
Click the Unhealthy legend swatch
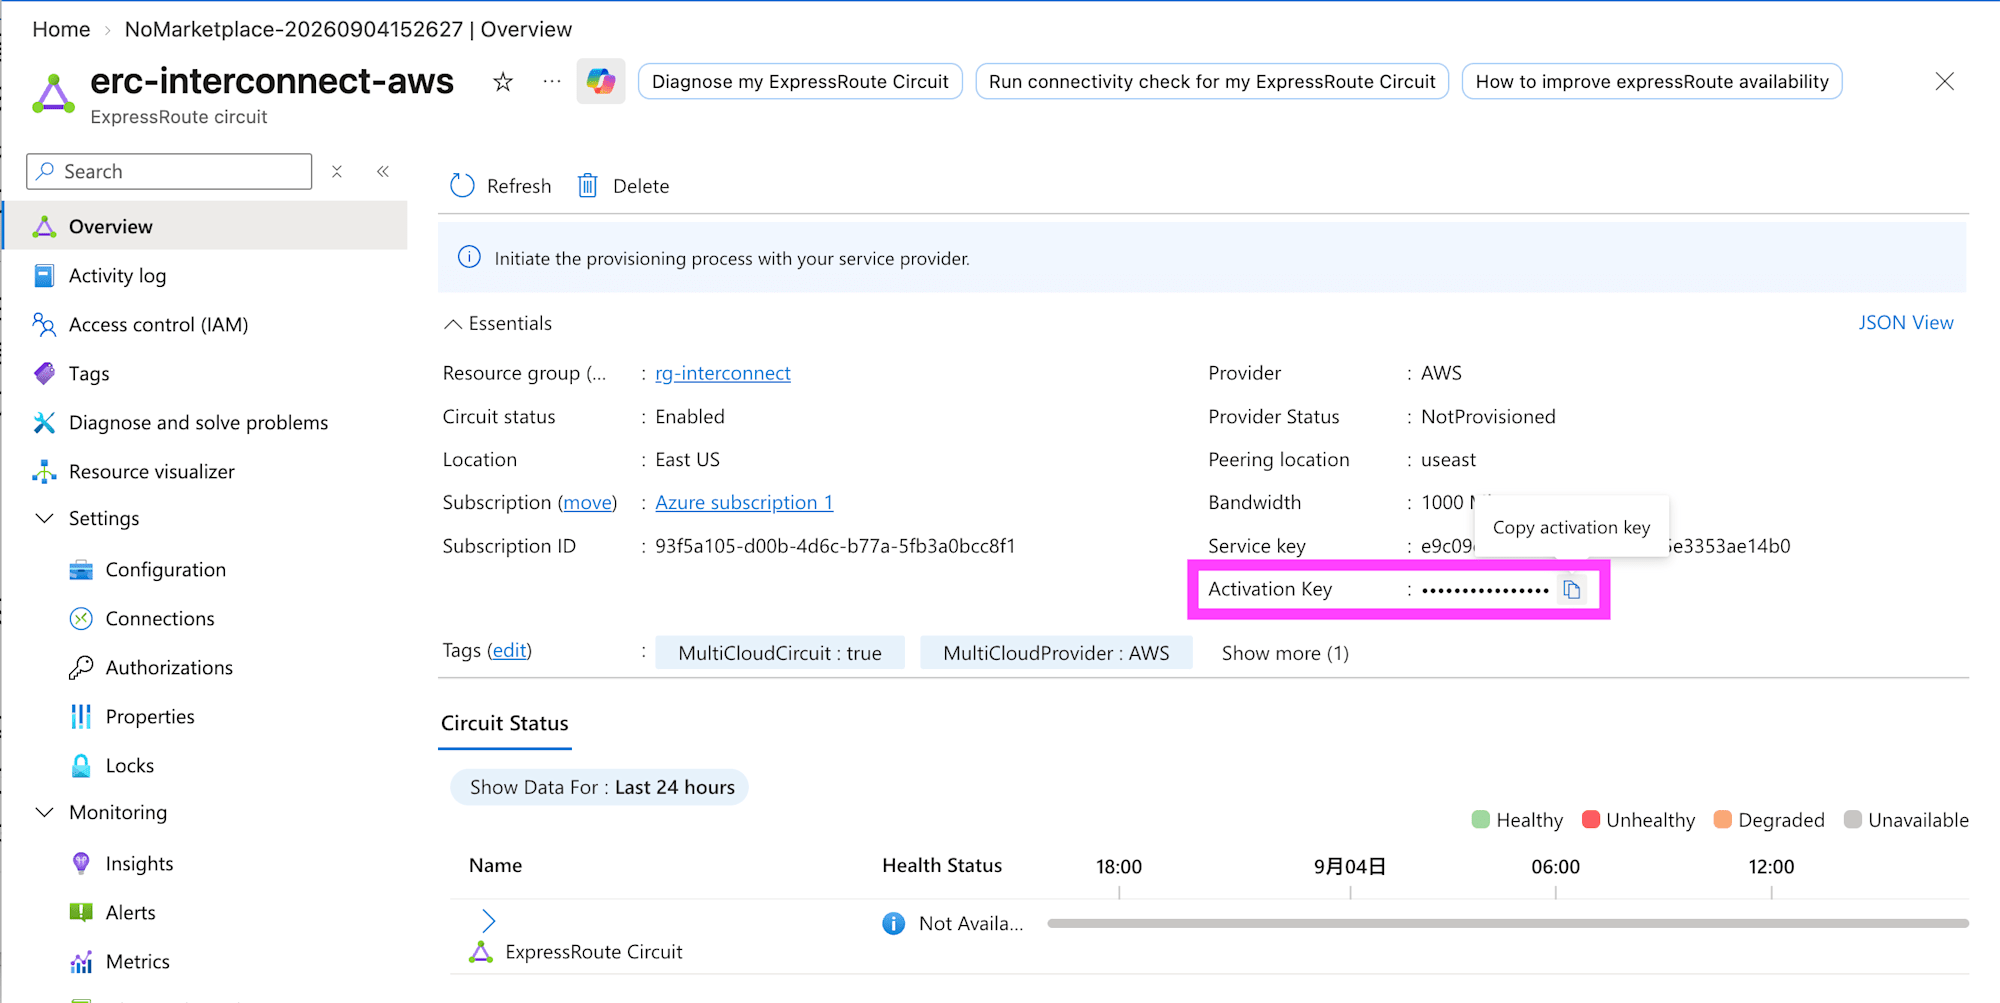click(1591, 820)
